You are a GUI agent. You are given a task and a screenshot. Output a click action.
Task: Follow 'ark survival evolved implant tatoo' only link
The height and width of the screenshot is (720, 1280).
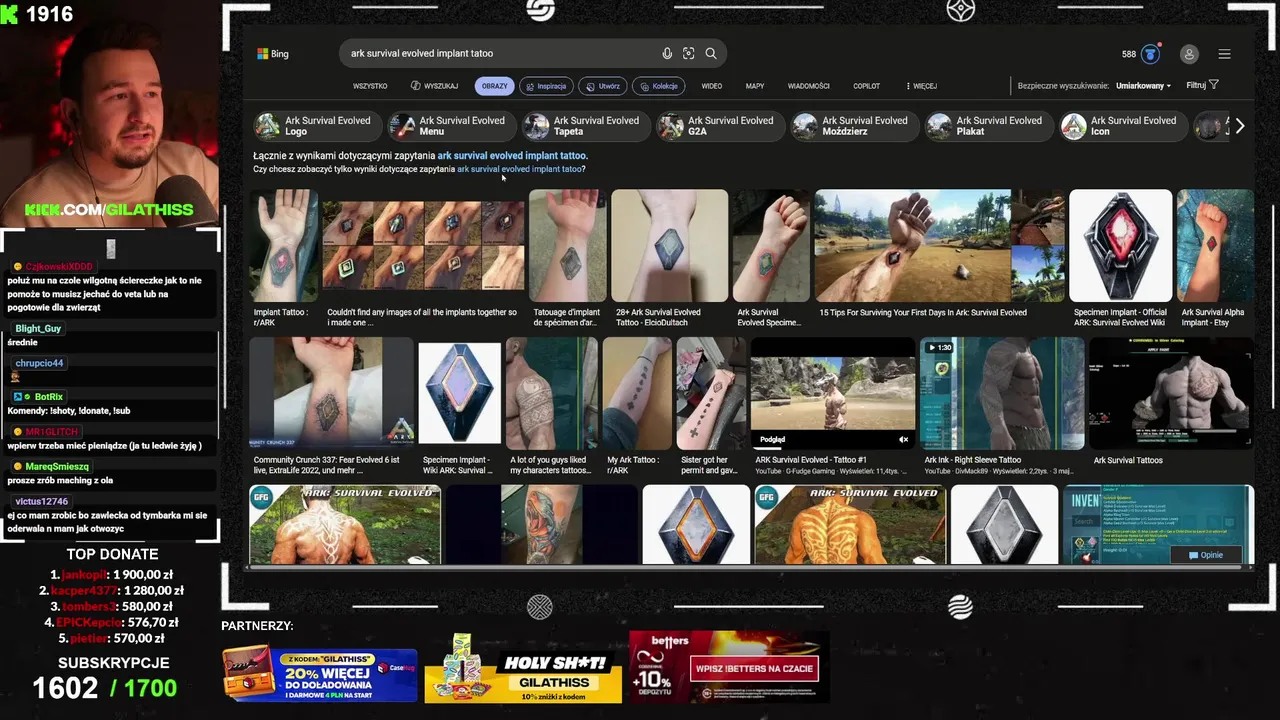click(520, 169)
